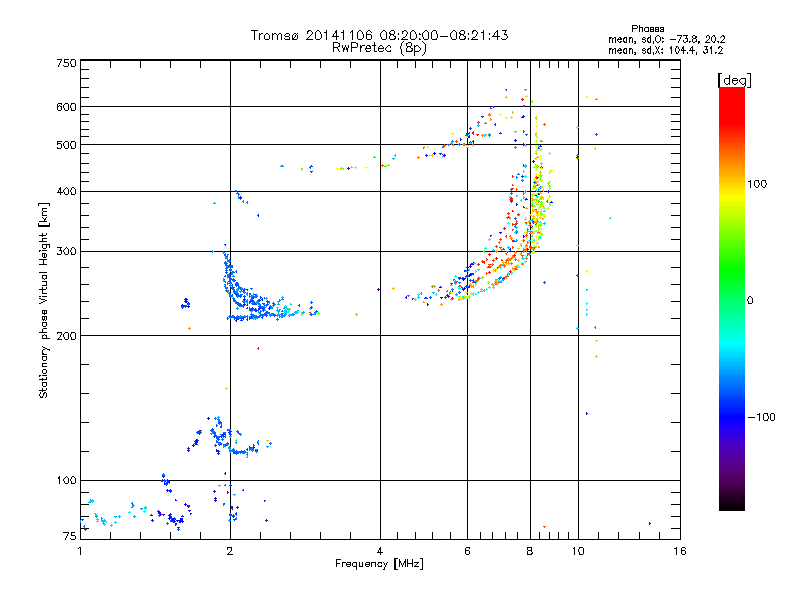Click the 400 tick label on height axis

tap(66, 191)
